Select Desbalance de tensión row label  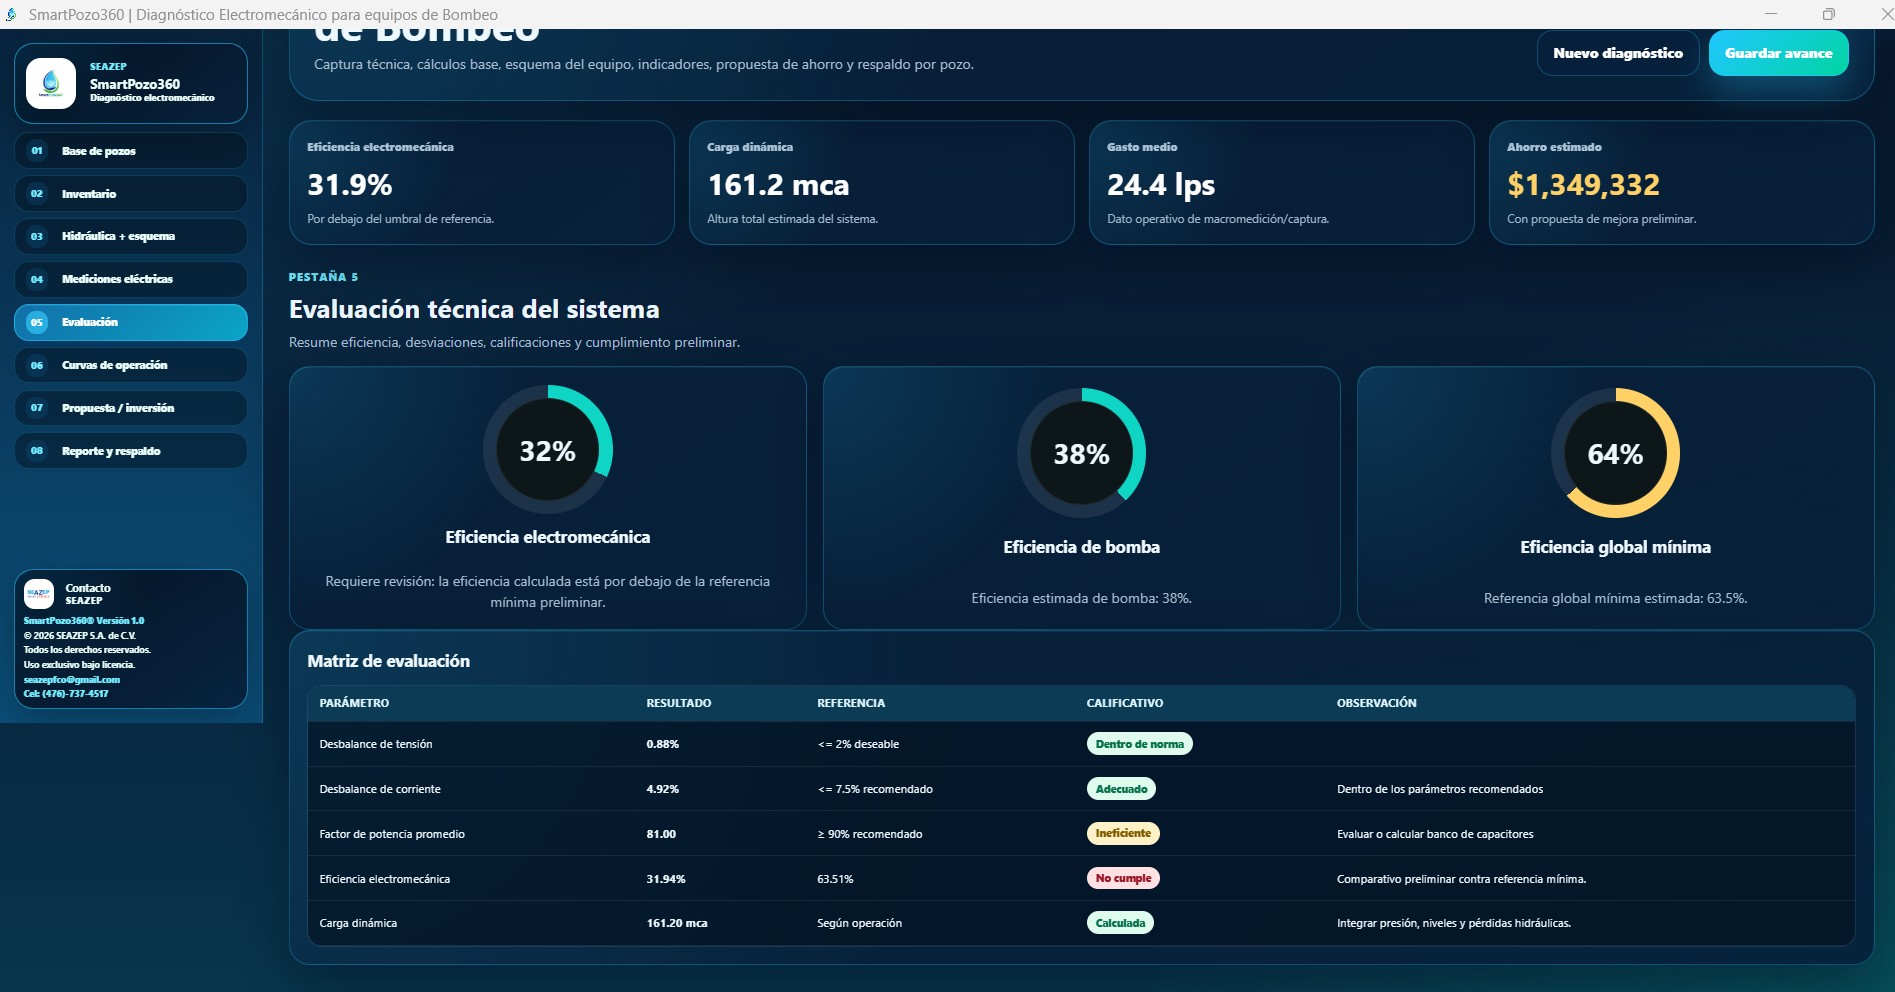(376, 744)
